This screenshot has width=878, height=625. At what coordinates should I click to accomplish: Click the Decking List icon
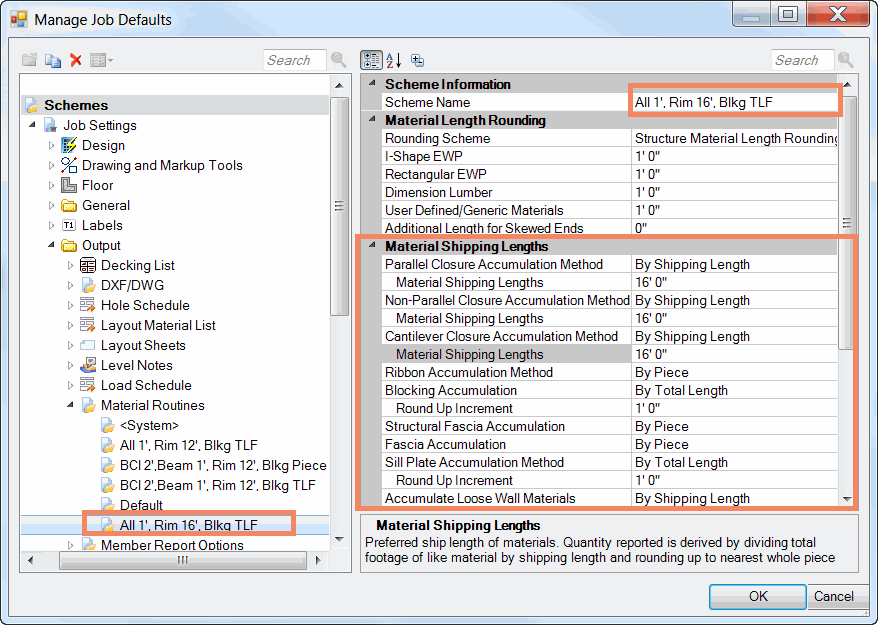coord(87,265)
